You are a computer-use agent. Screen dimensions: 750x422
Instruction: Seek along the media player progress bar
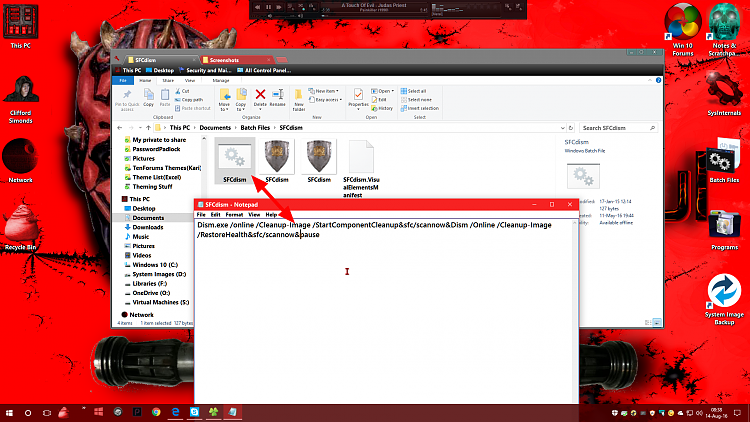pyautogui.click(x=373, y=16)
